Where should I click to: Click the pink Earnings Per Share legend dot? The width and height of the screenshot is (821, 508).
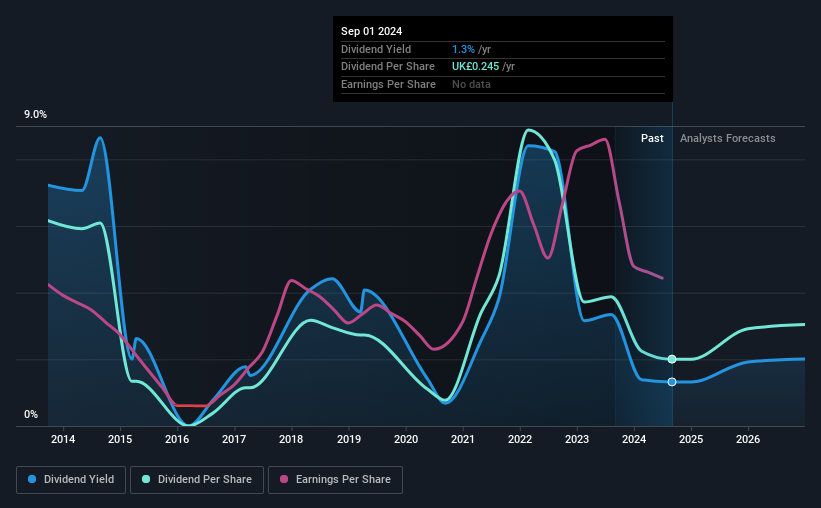click(x=284, y=479)
